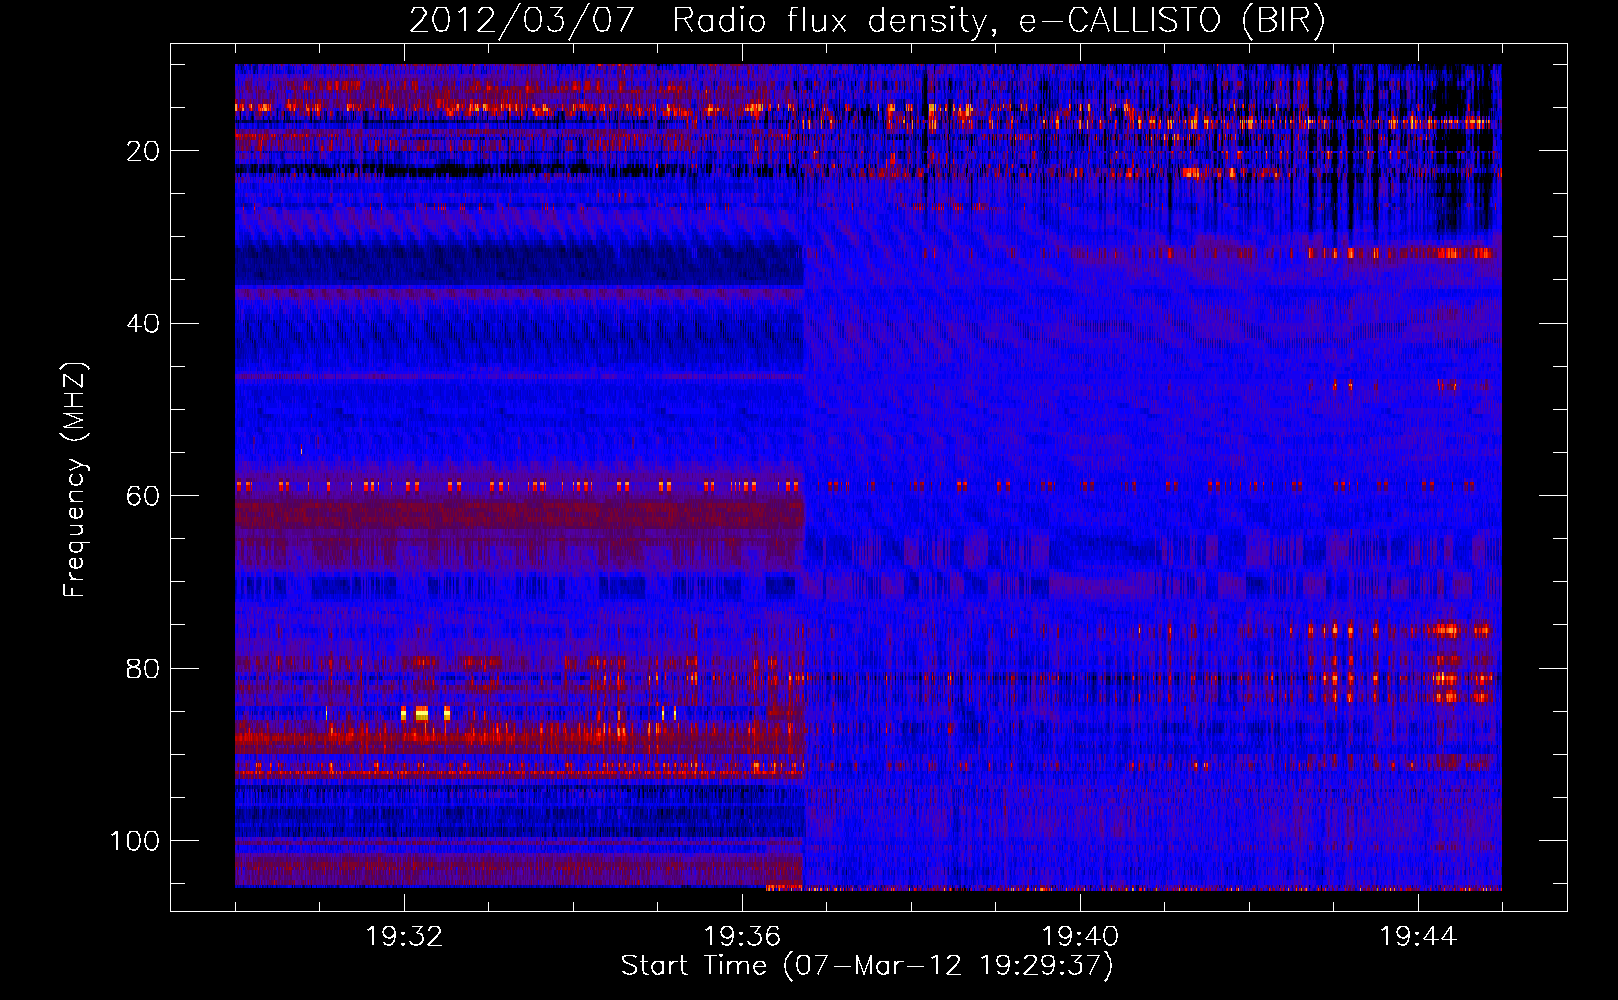Click the 80 frequency tick label
The image size is (1618, 1000).
point(143,668)
